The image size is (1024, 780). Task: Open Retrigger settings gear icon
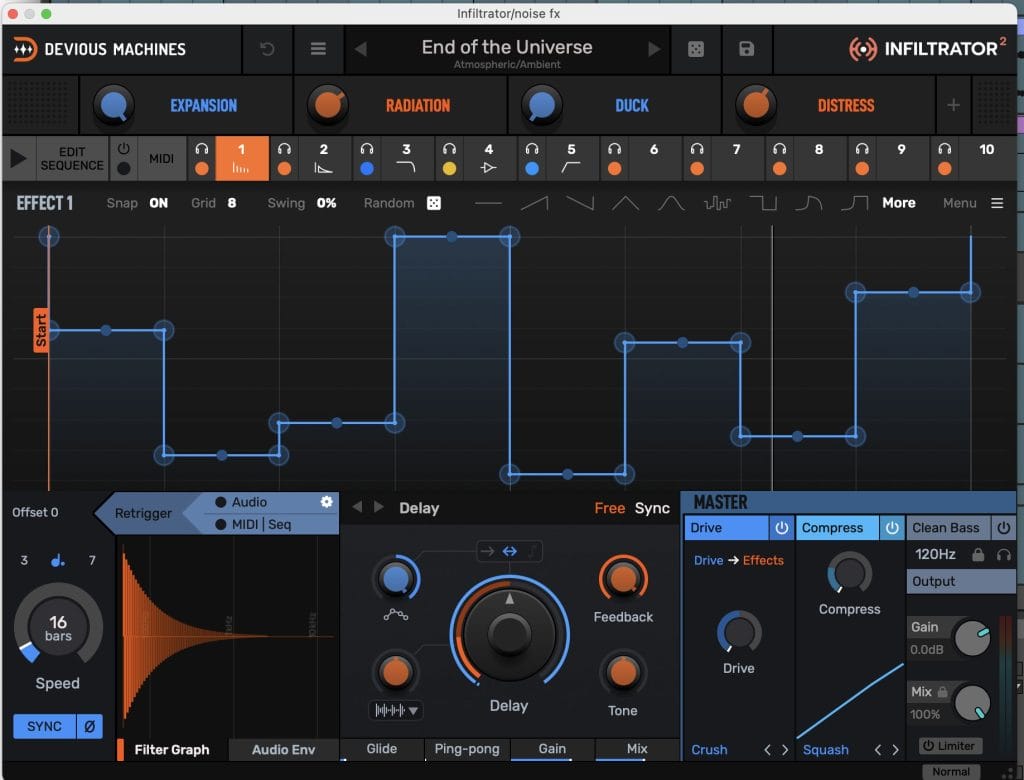(326, 502)
